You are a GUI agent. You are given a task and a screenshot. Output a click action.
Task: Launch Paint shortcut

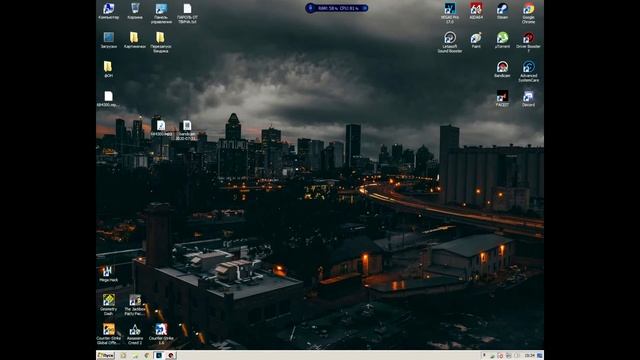pos(476,40)
